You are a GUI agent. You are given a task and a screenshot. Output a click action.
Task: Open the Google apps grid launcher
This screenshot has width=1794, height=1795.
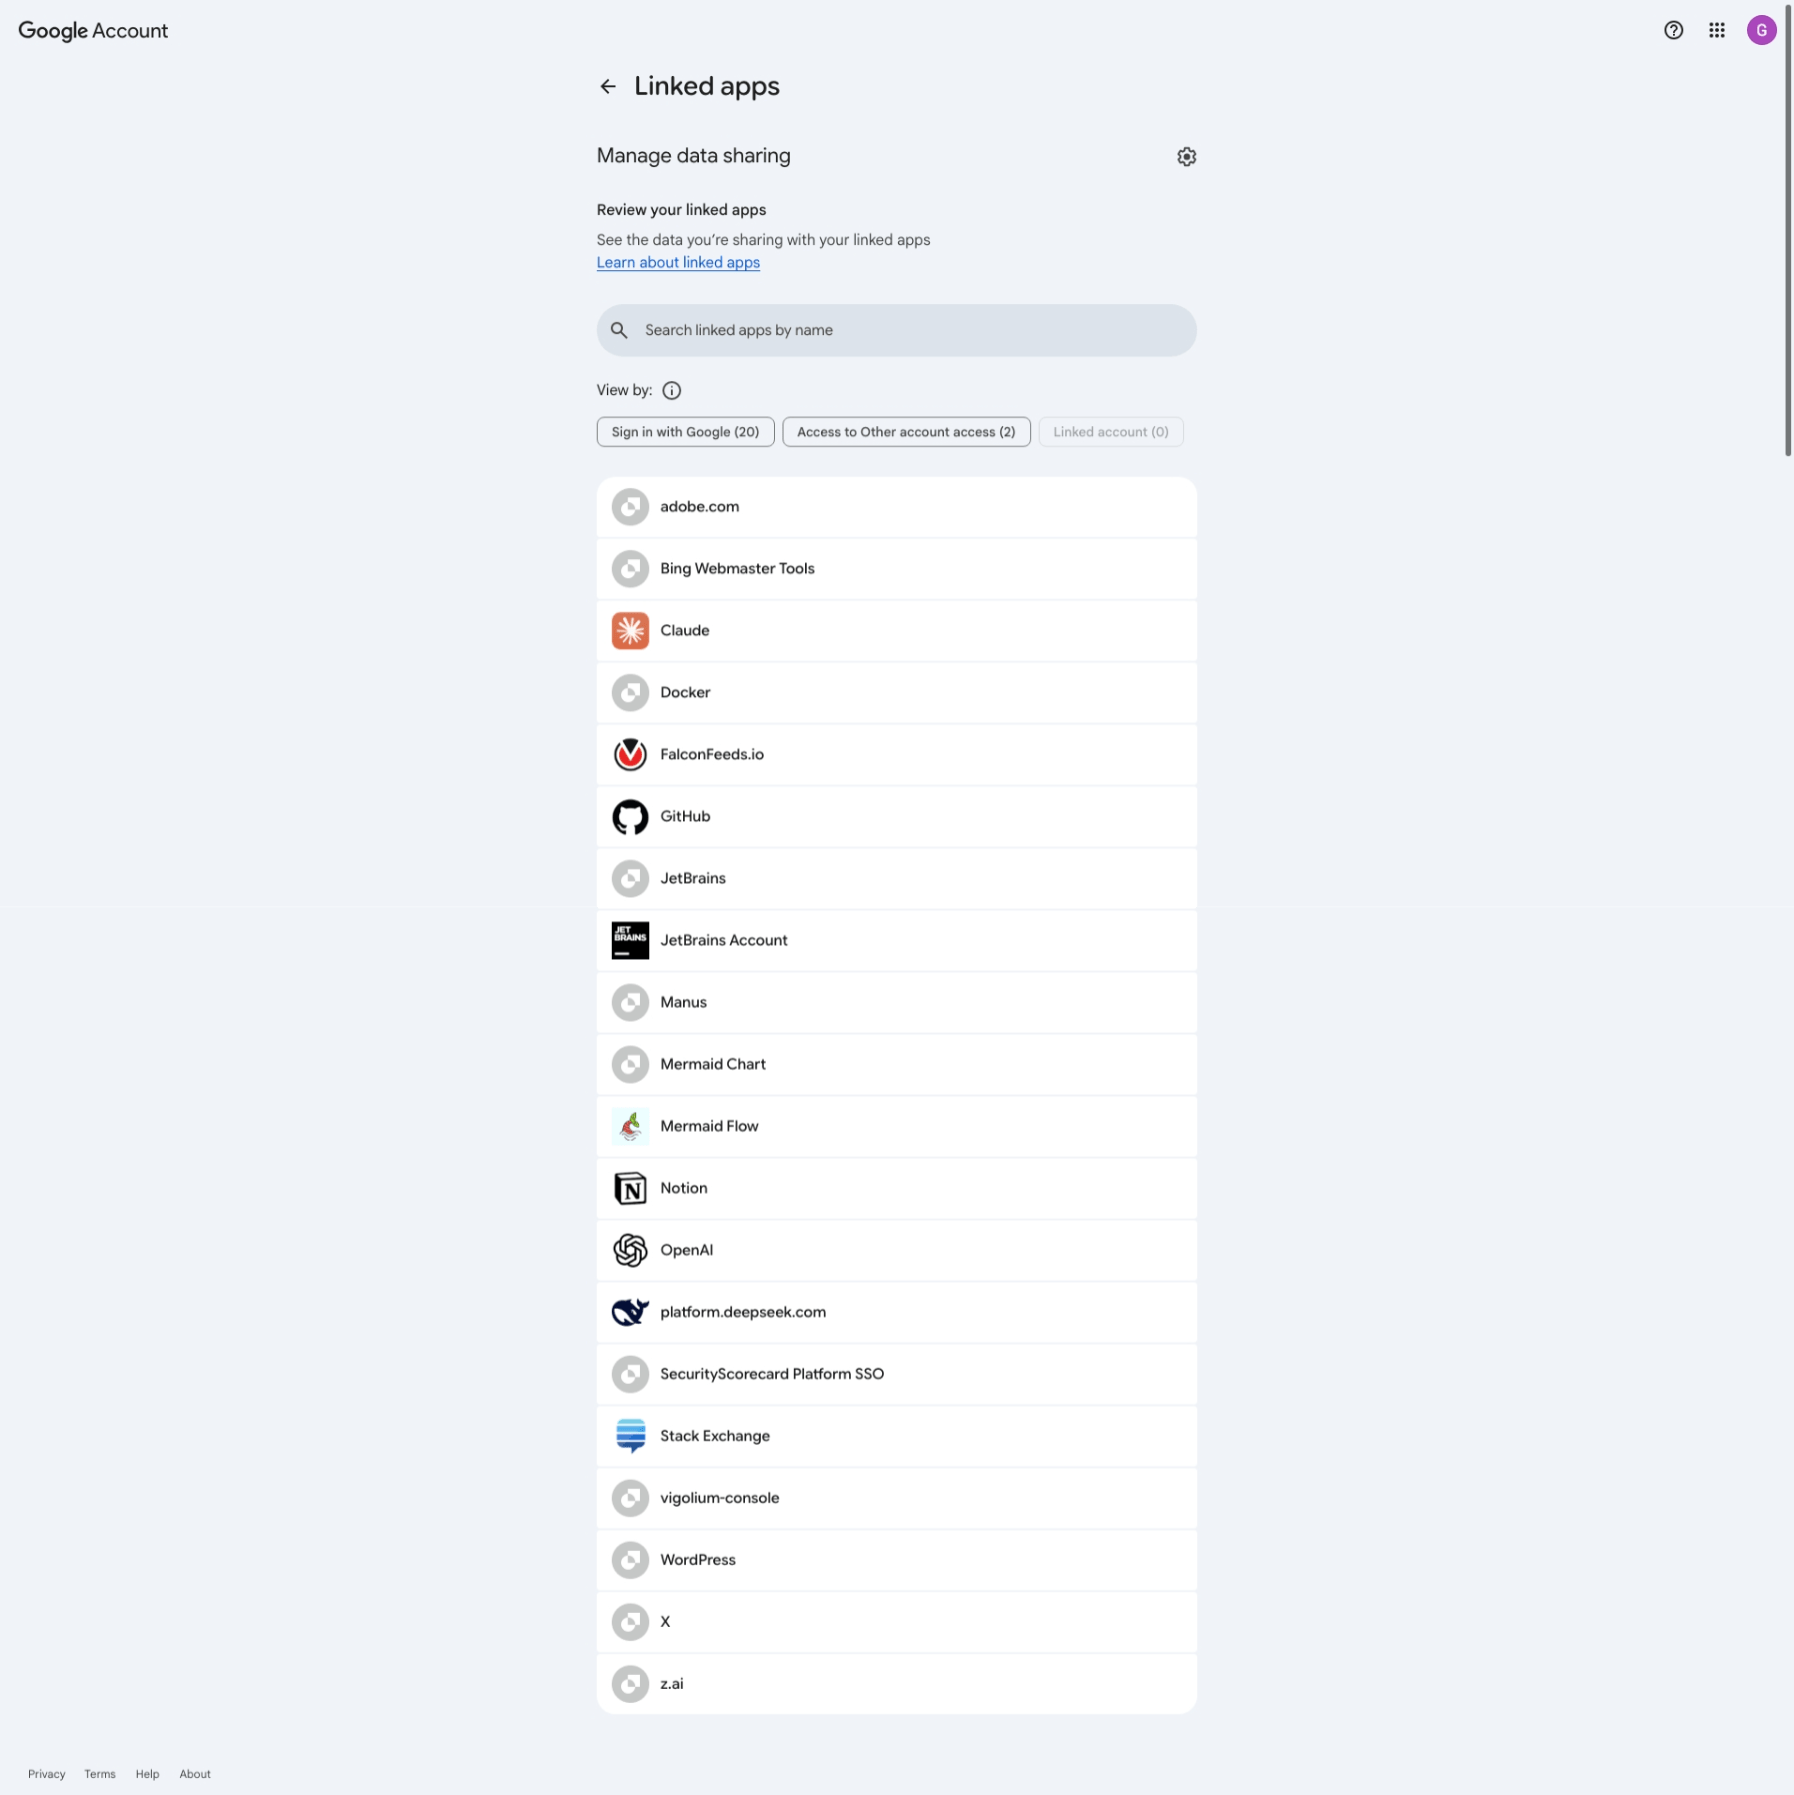pyautogui.click(x=1717, y=31)
